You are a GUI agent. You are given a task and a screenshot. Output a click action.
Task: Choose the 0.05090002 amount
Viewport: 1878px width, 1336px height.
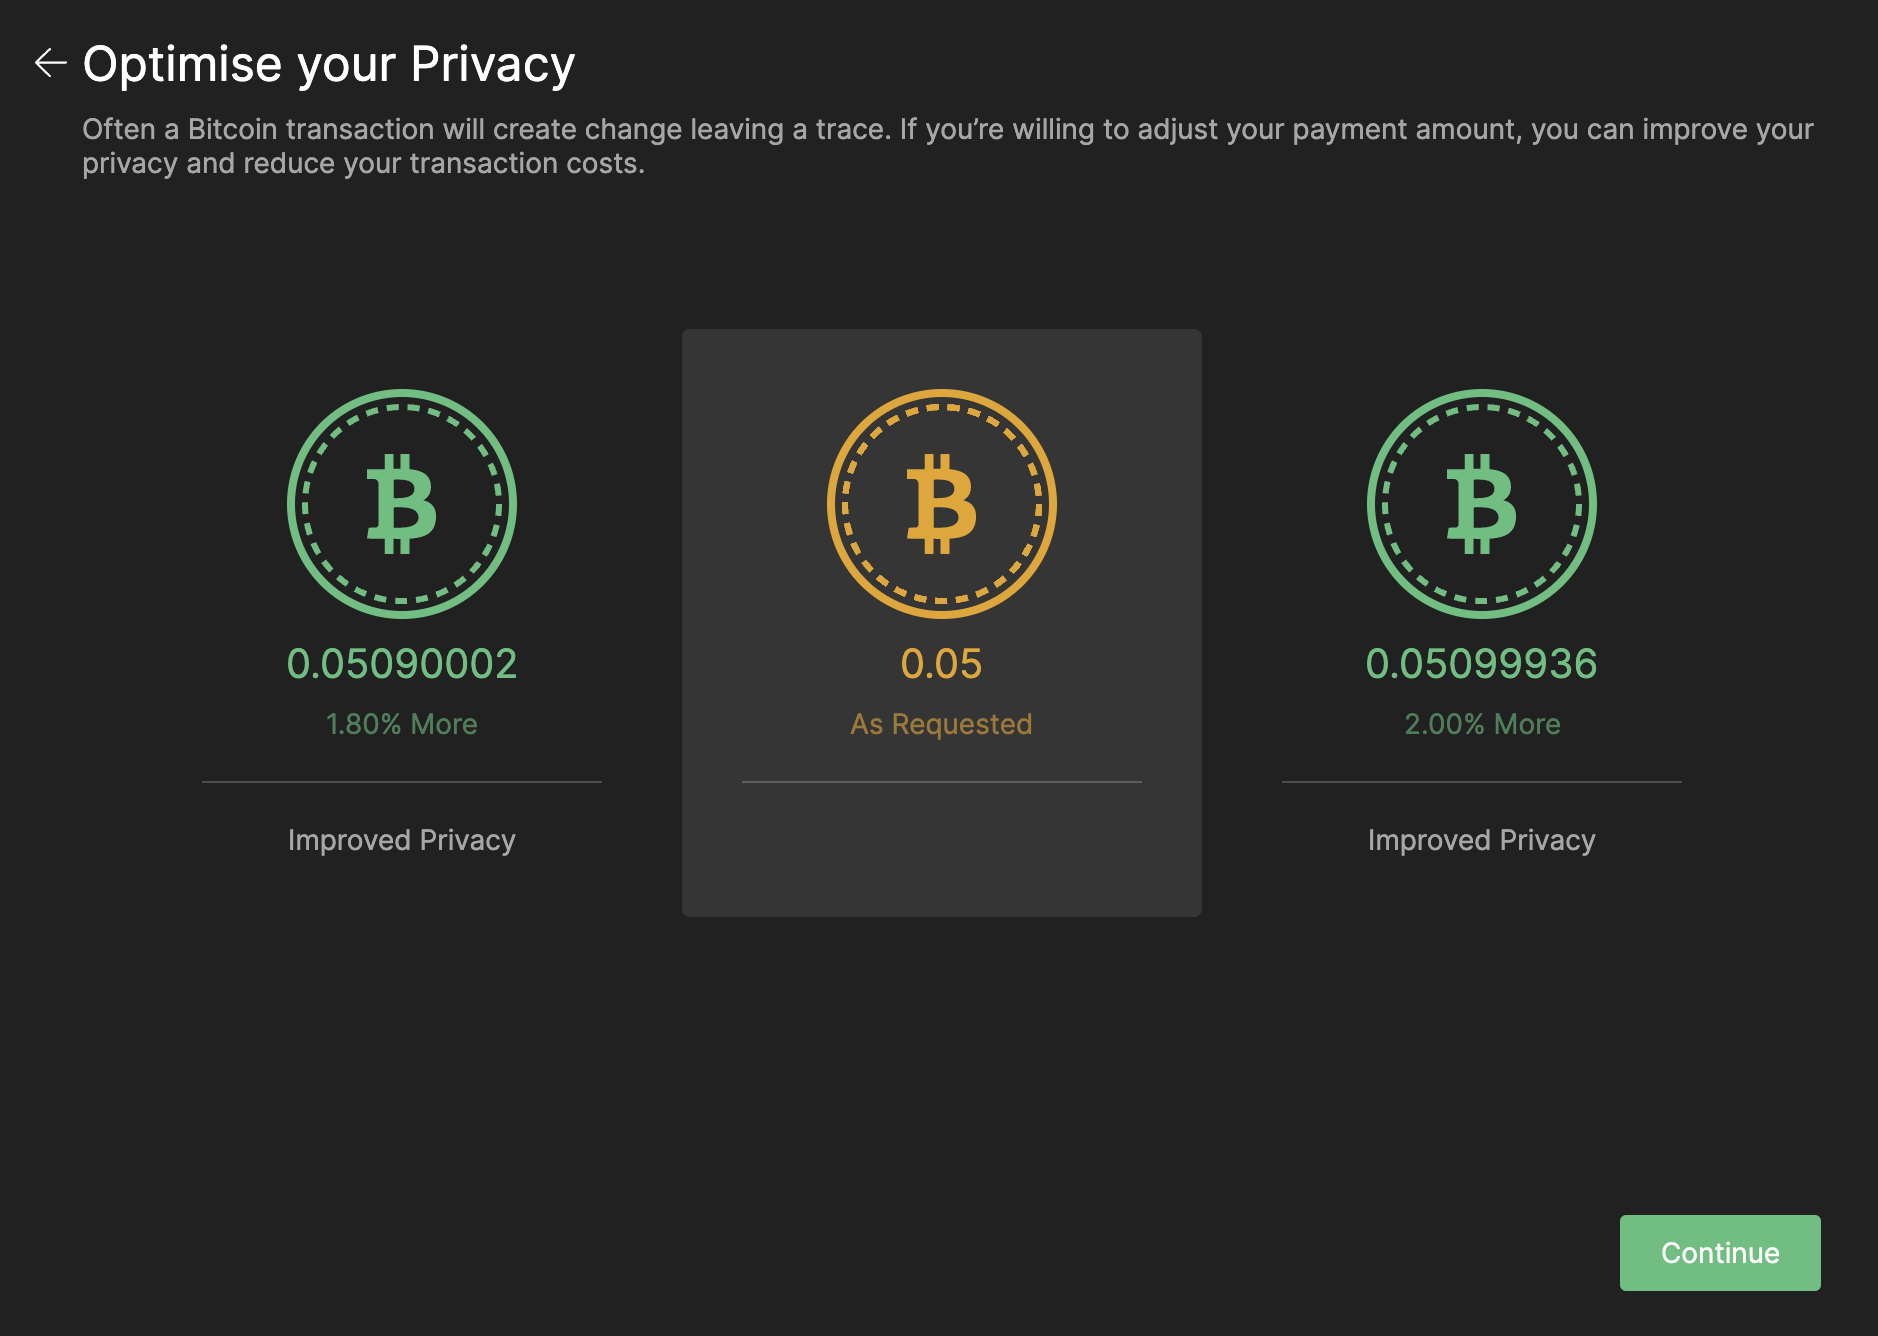coord(402,664)
